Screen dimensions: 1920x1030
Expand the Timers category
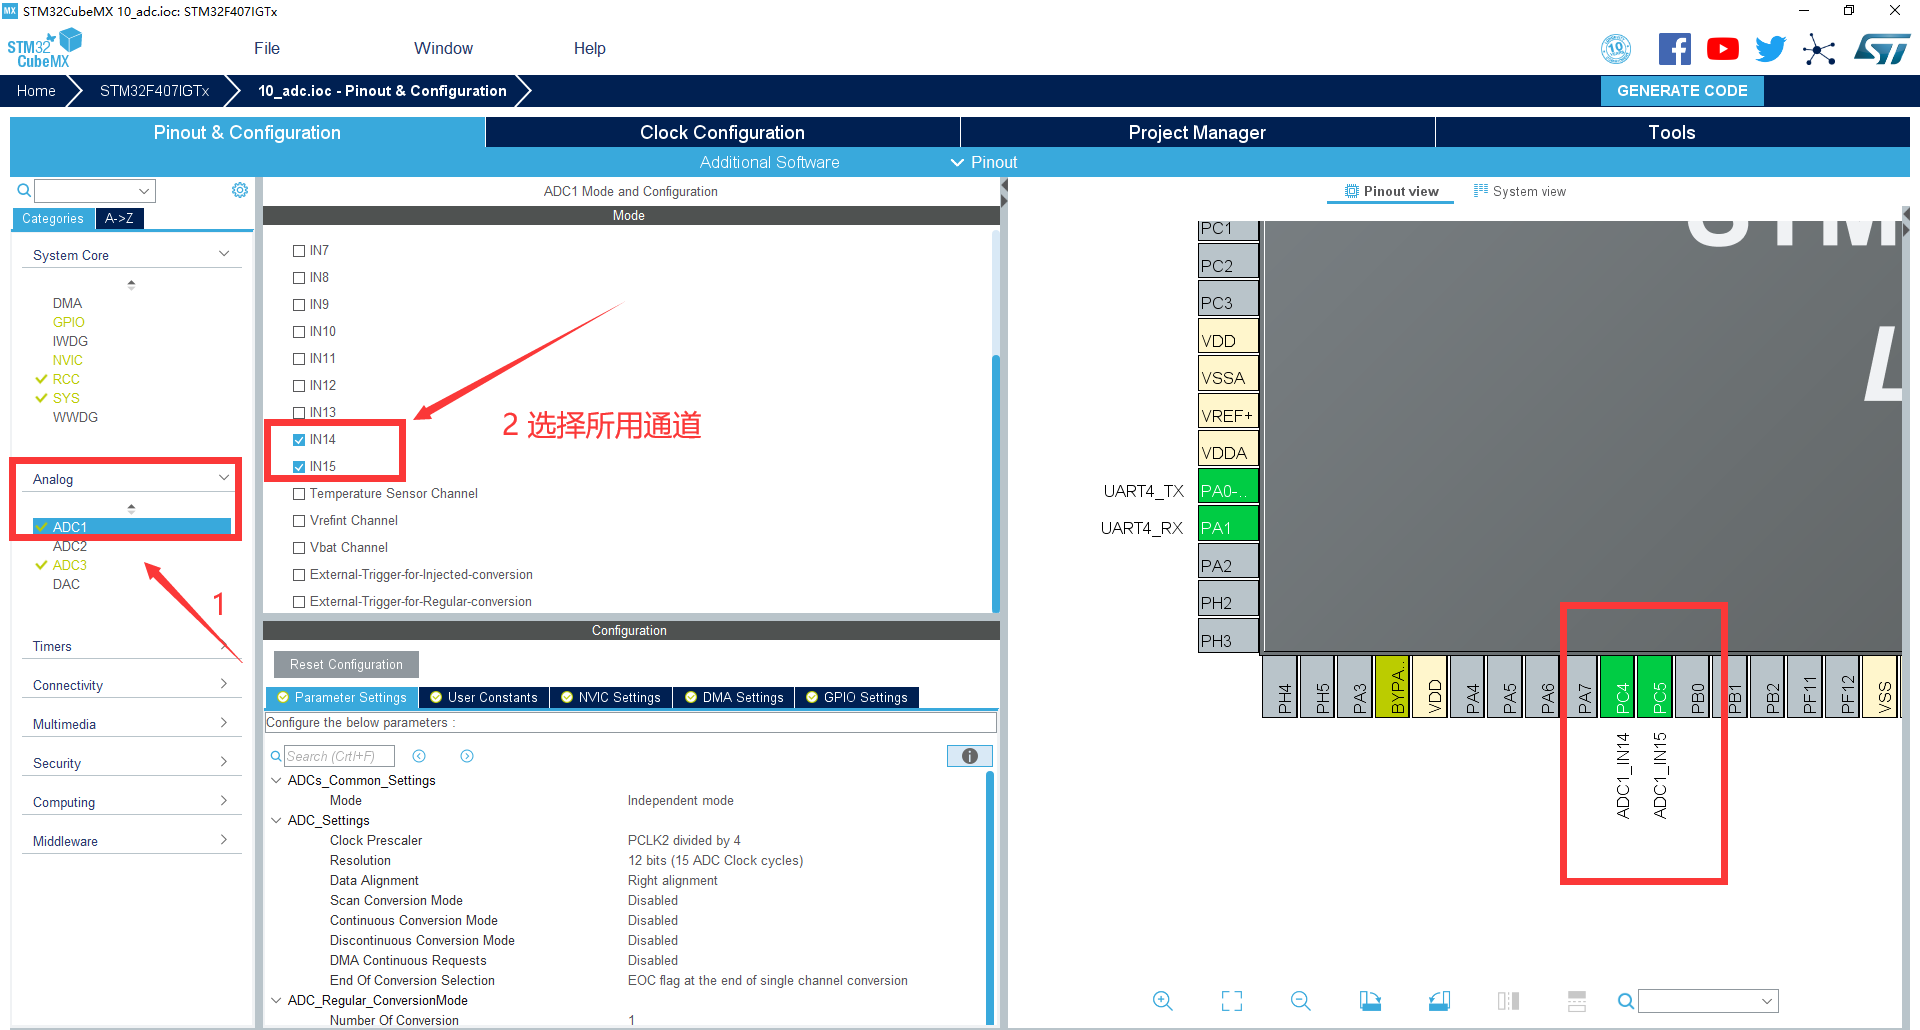[130, 647]
